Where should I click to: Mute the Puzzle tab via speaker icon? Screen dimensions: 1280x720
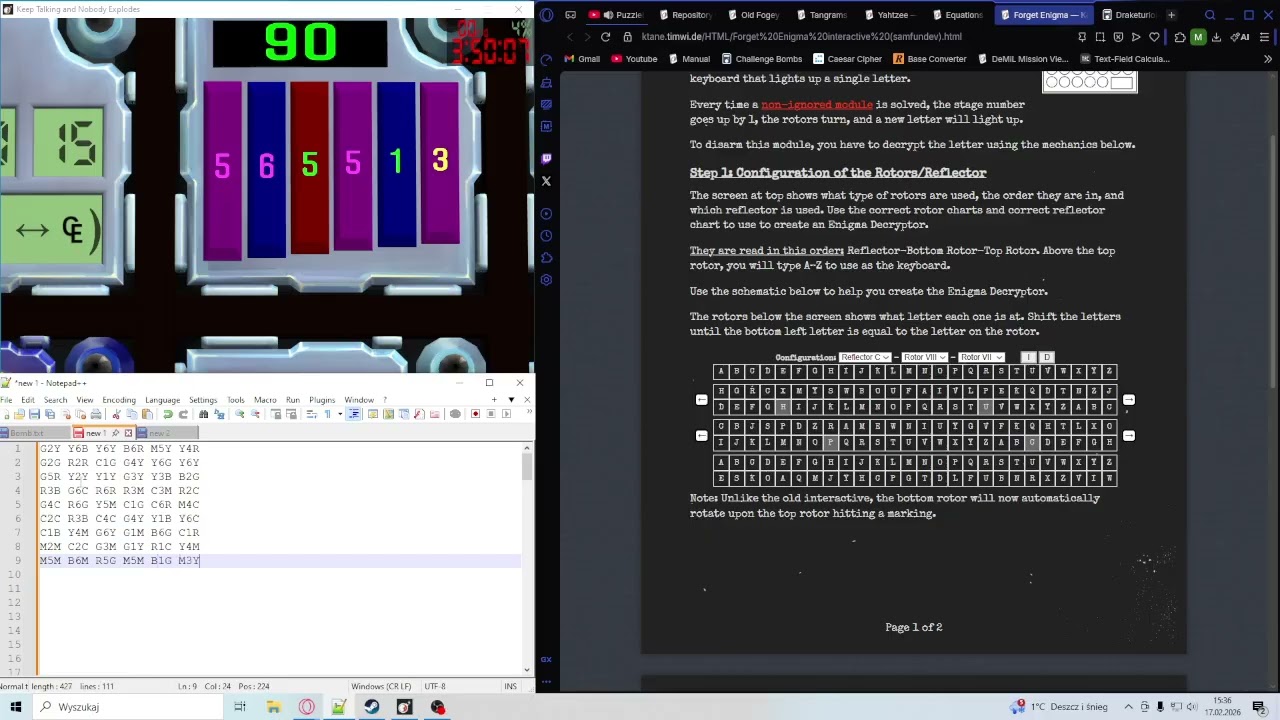click(x=608, y=15)
